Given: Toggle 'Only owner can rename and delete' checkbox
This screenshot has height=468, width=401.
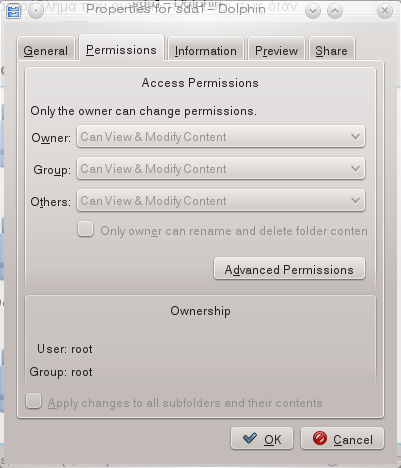Looking at the screenshot, I should pos(86,229).
